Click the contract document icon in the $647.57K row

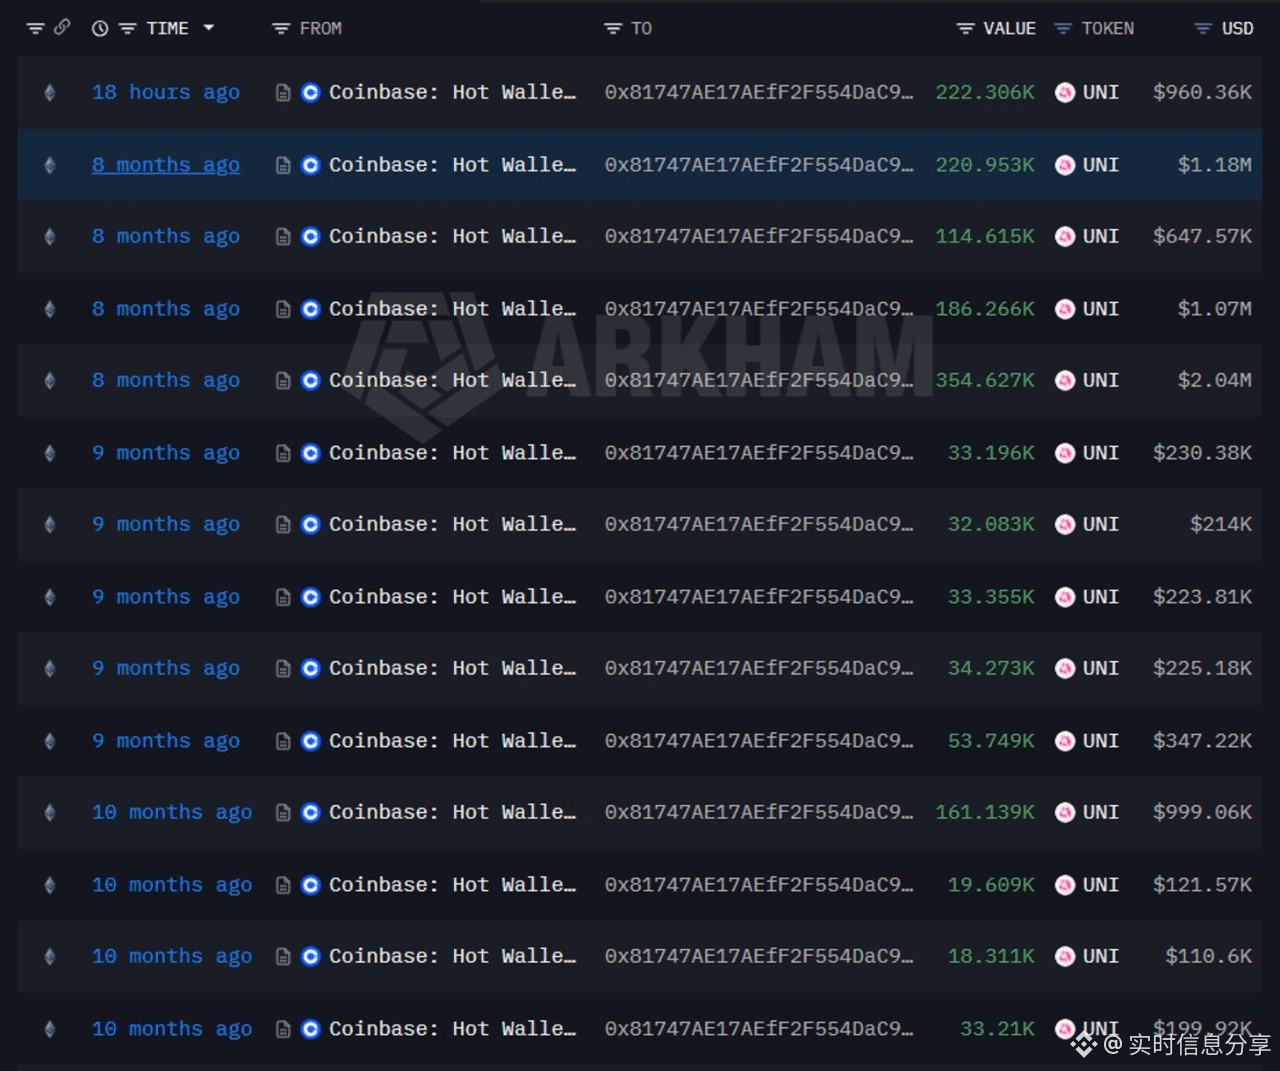tap(283, 237)
